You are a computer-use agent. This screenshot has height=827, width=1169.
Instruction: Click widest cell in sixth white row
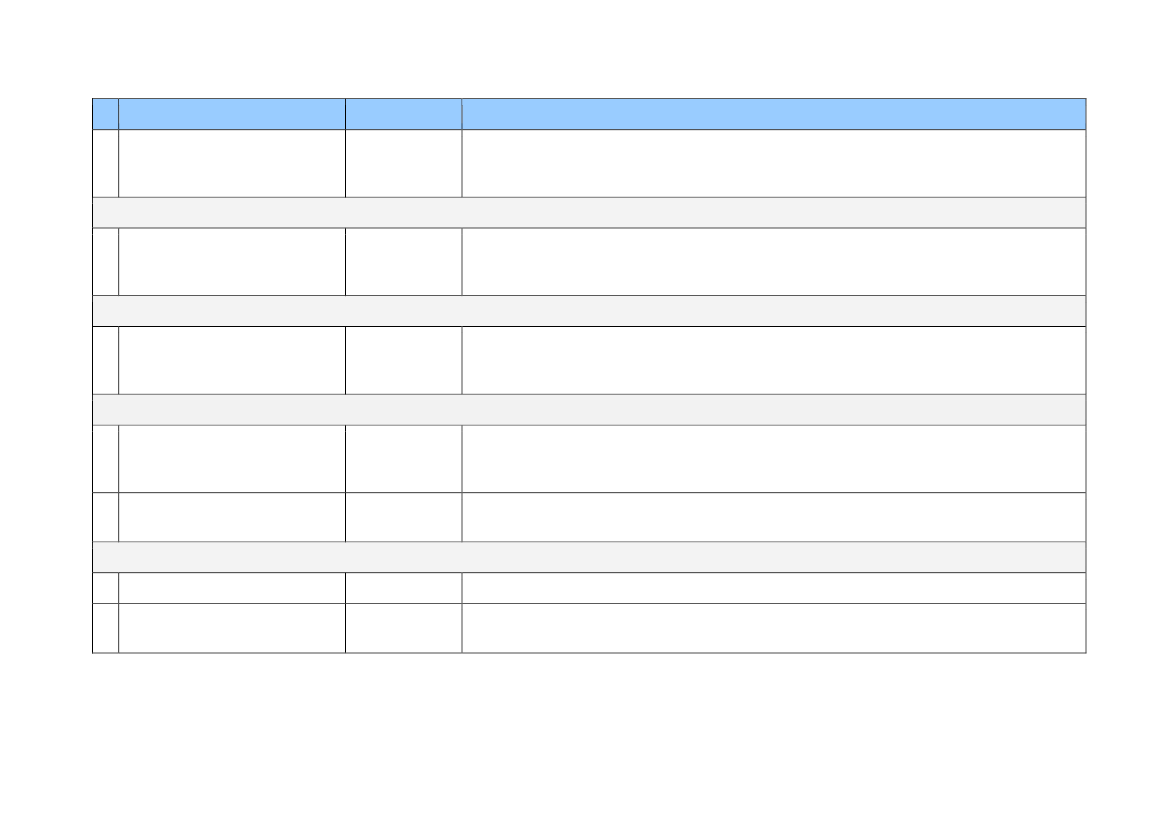click(x=773, y=588)
